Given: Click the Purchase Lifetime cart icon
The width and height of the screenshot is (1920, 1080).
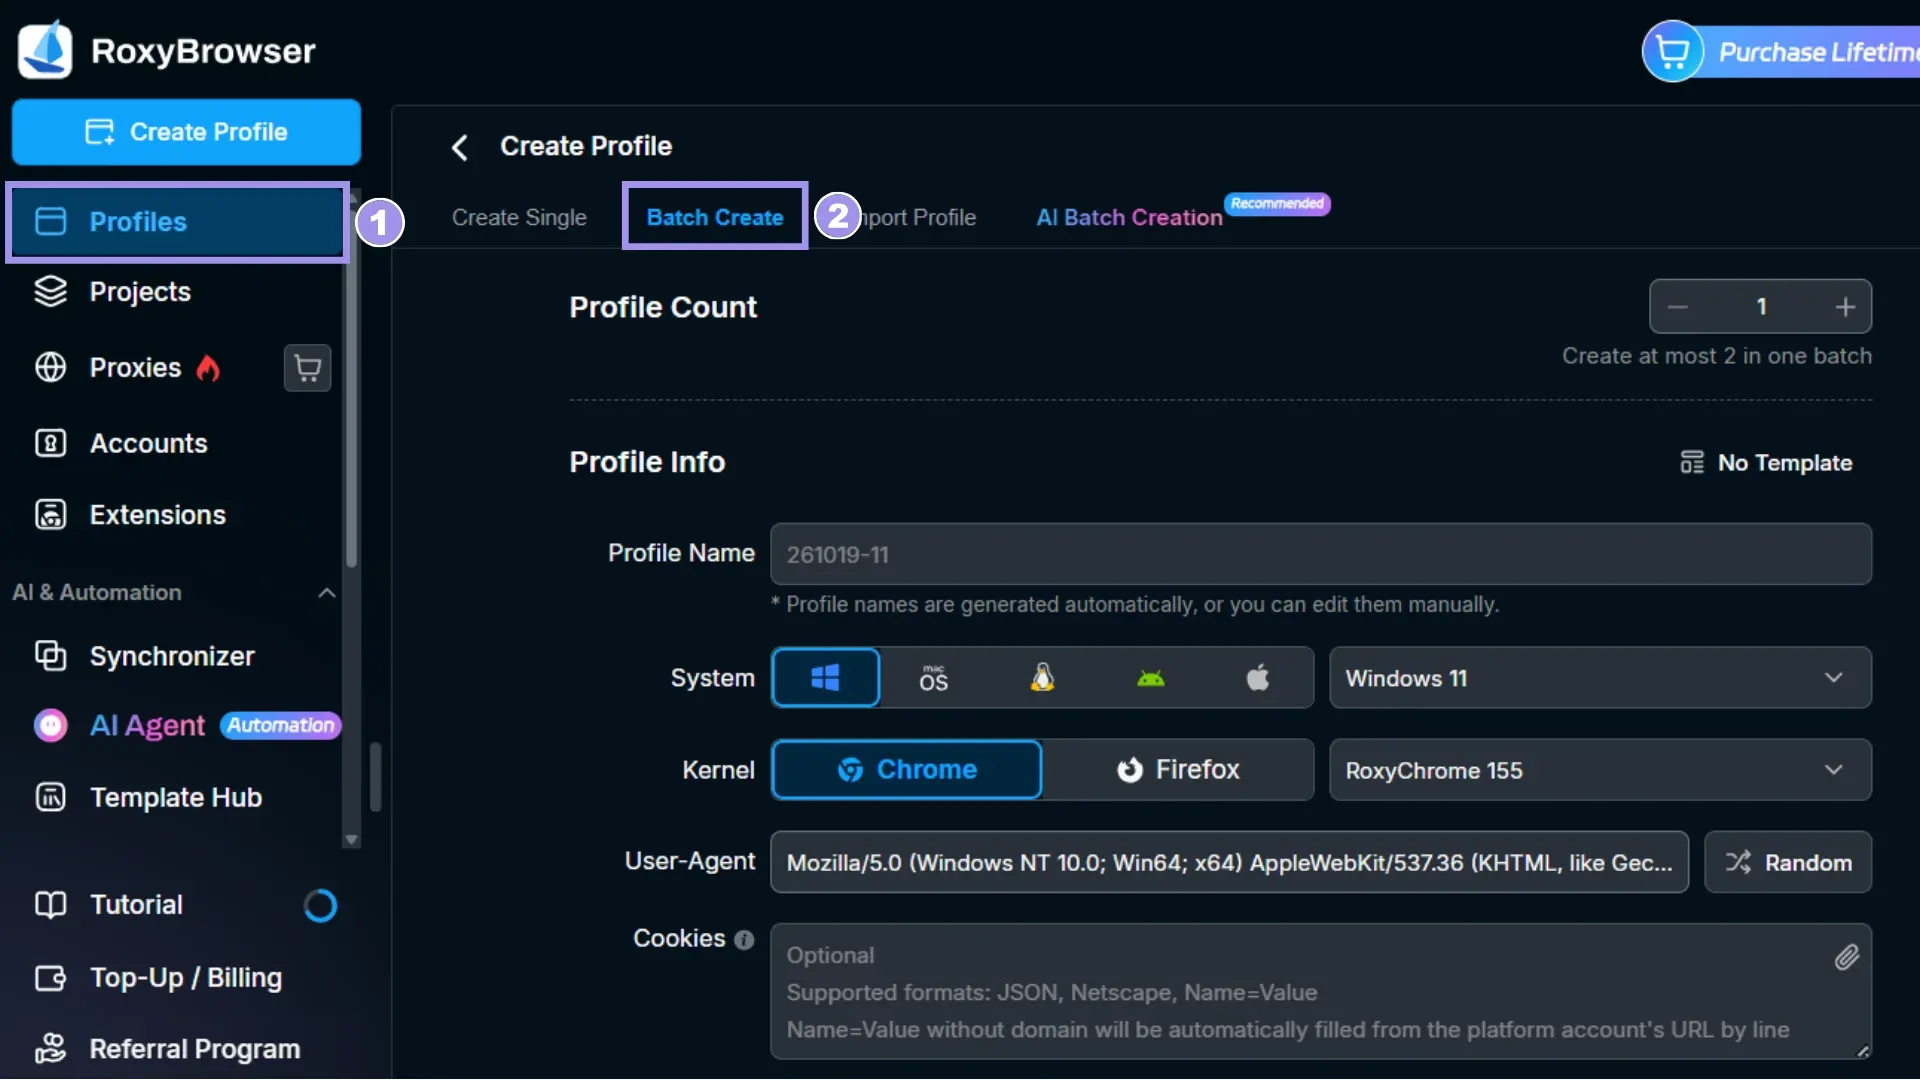Looking at the screenshot, I should pyautogui.click(x=1672, y=51).
